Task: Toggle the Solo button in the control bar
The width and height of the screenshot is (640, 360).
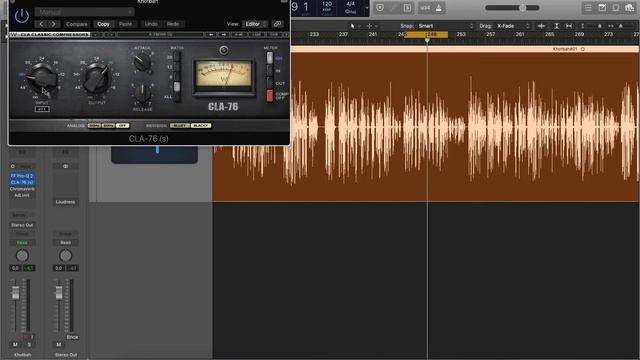Action: [x=407, y=8]
